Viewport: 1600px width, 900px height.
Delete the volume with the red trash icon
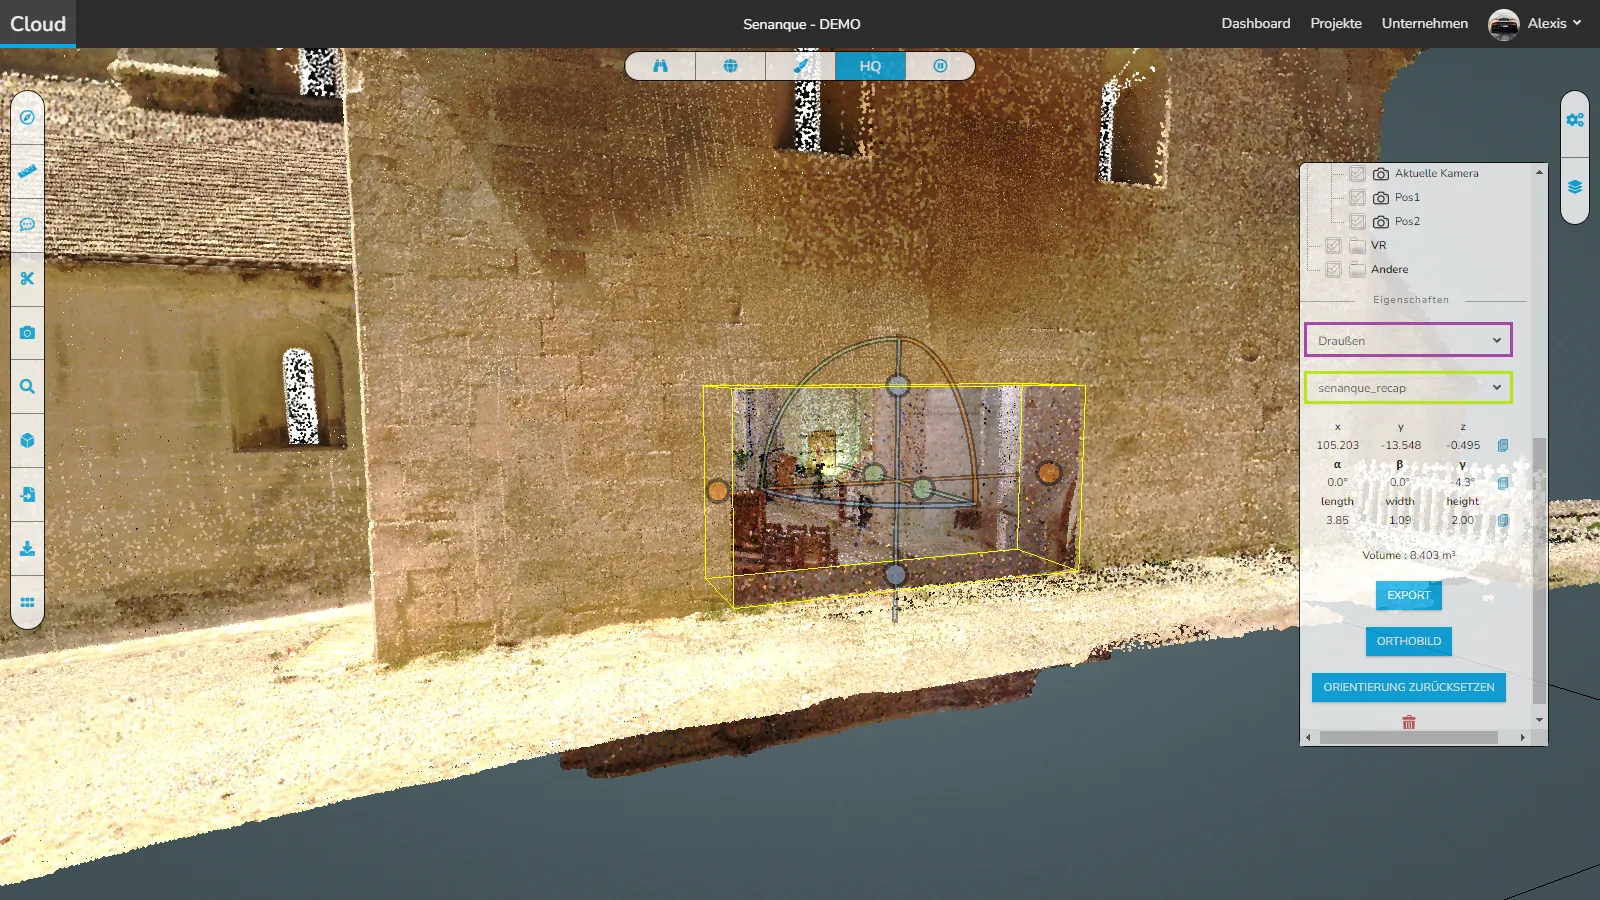pos(1408,722)
